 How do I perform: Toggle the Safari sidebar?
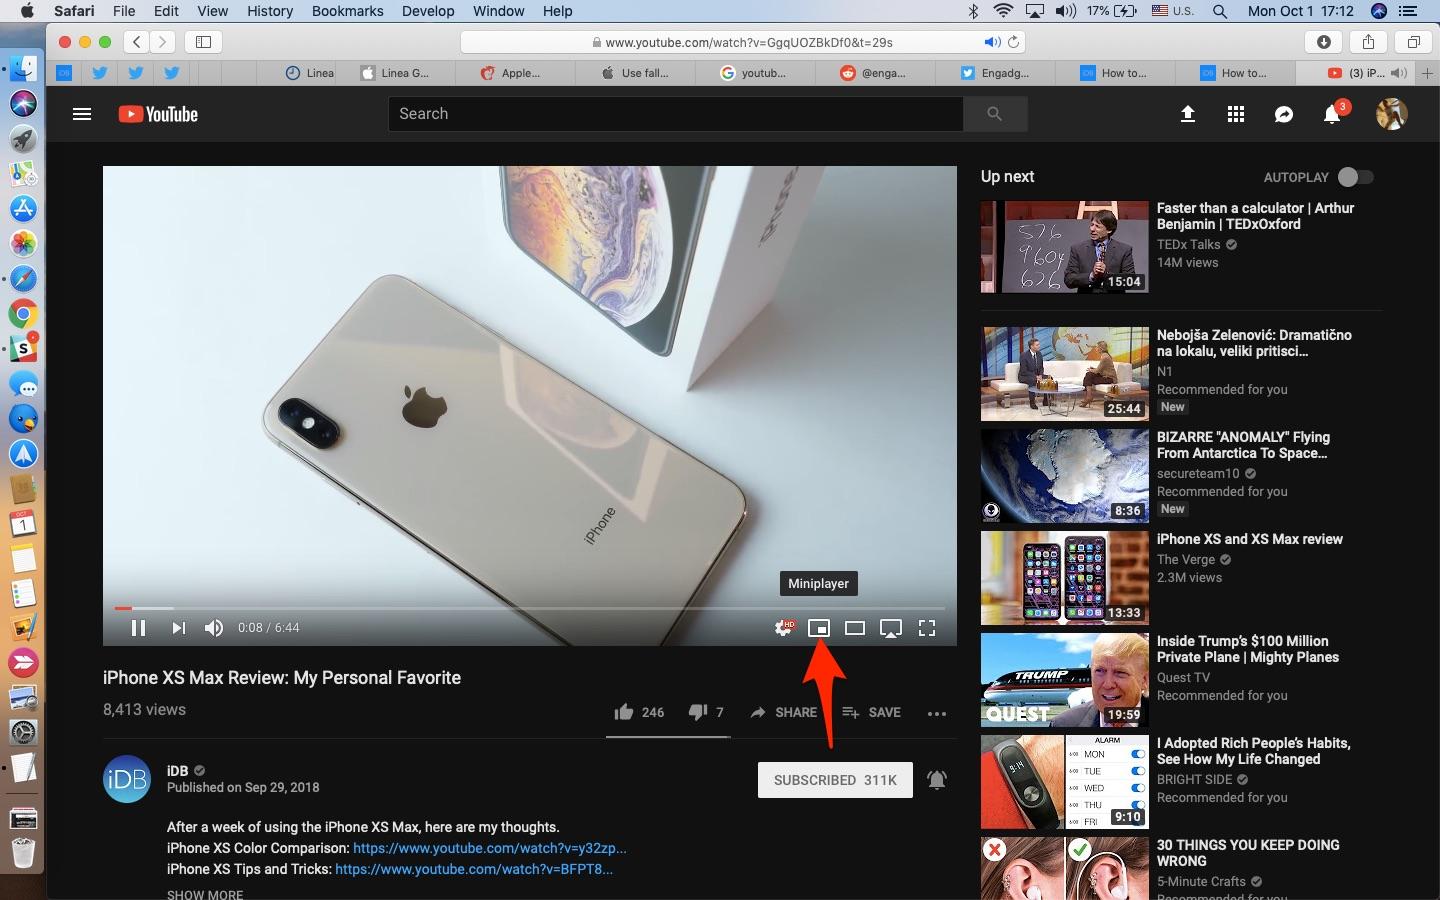(x=203, y=42)
